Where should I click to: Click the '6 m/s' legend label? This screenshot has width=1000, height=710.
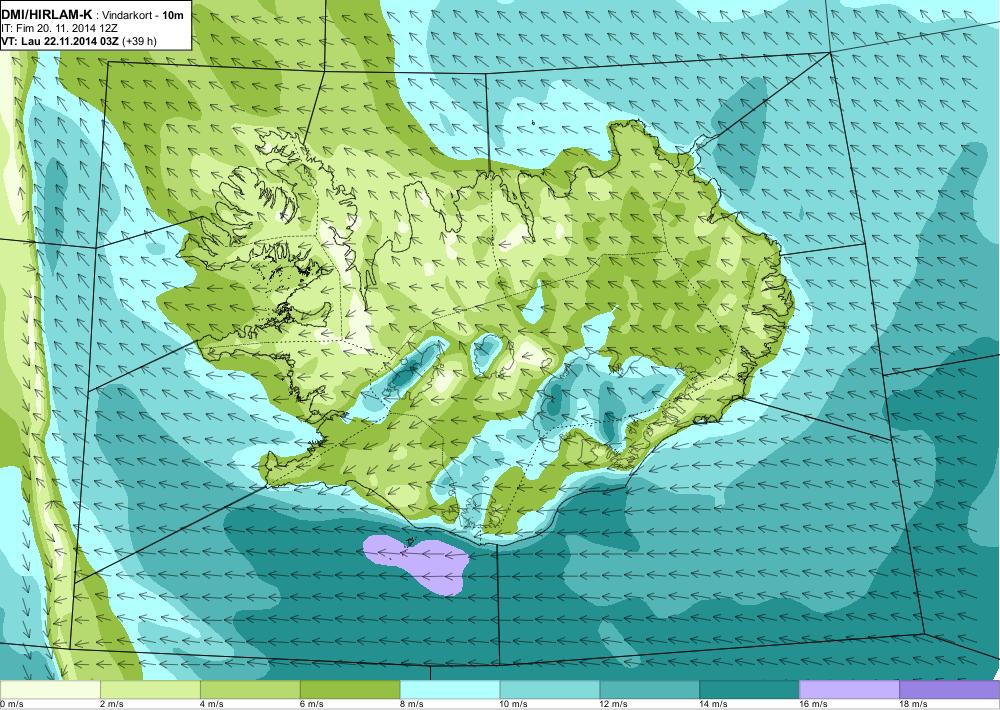(312, 704)
